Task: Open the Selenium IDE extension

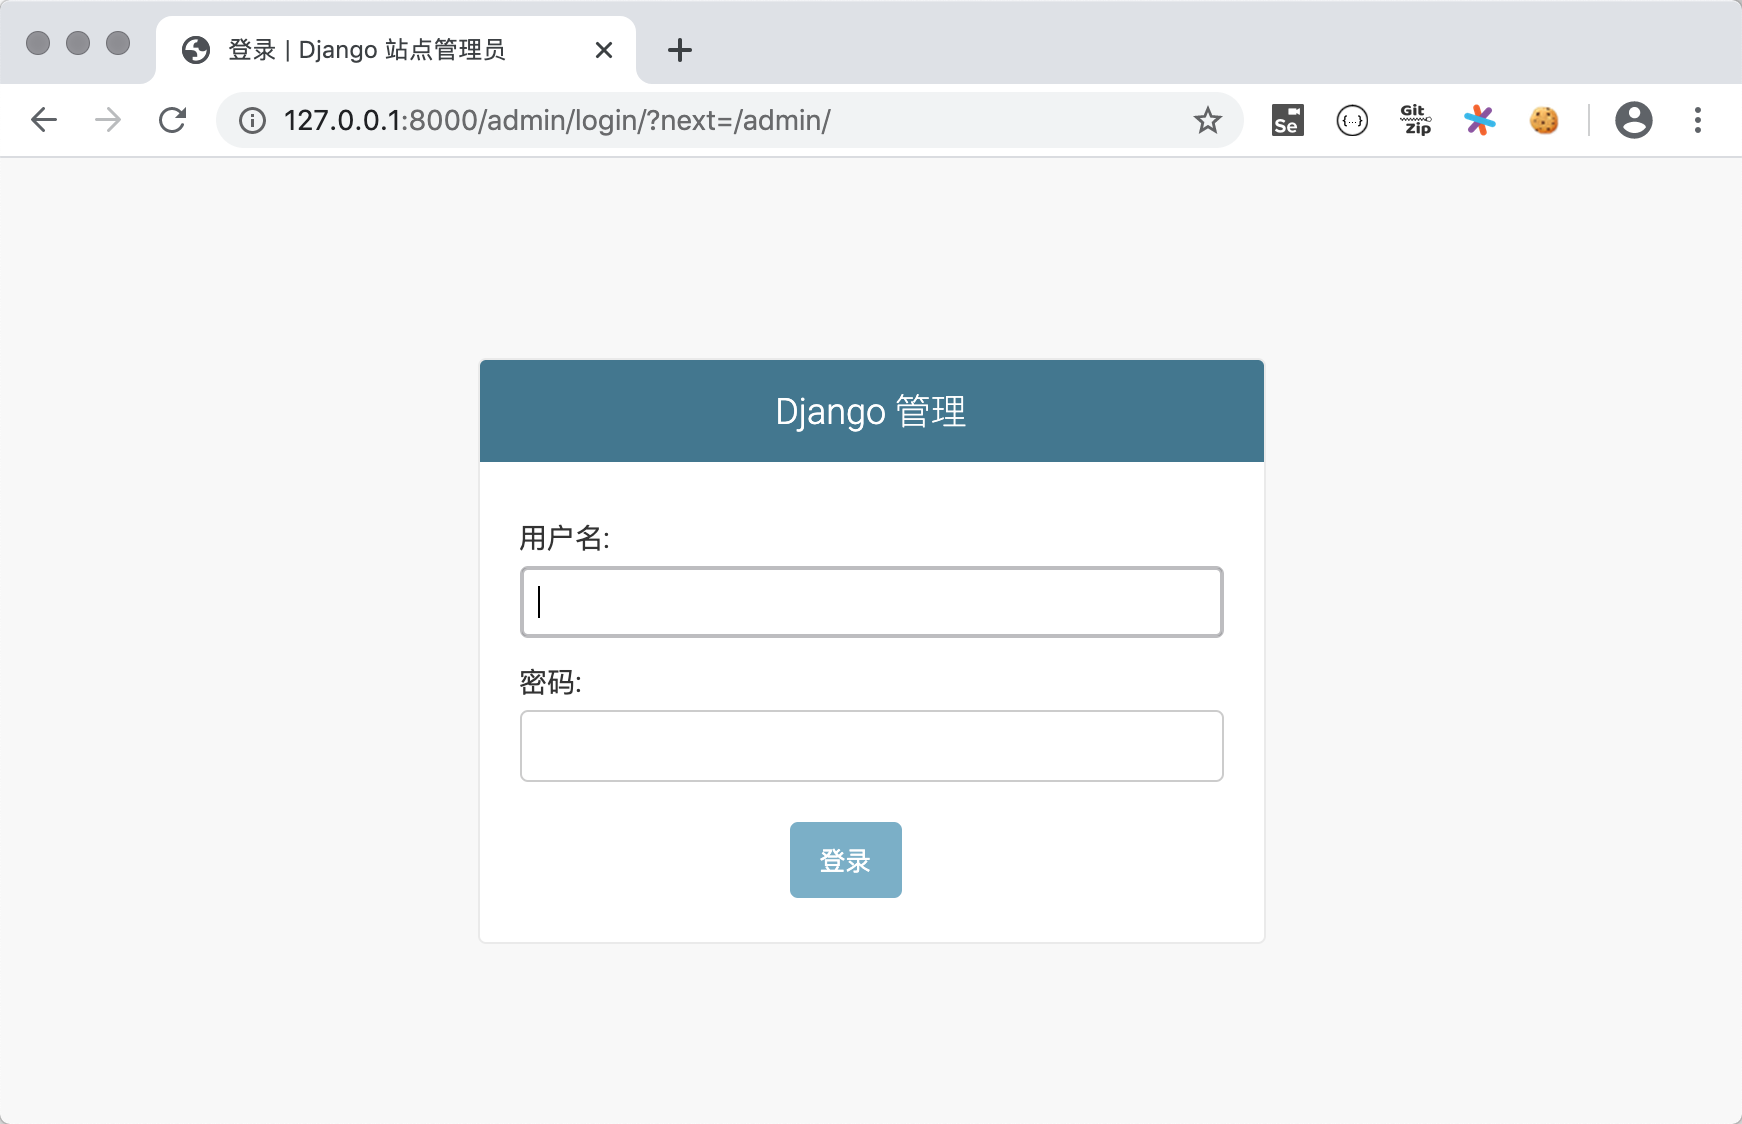Action: (x=1287, y=120)
